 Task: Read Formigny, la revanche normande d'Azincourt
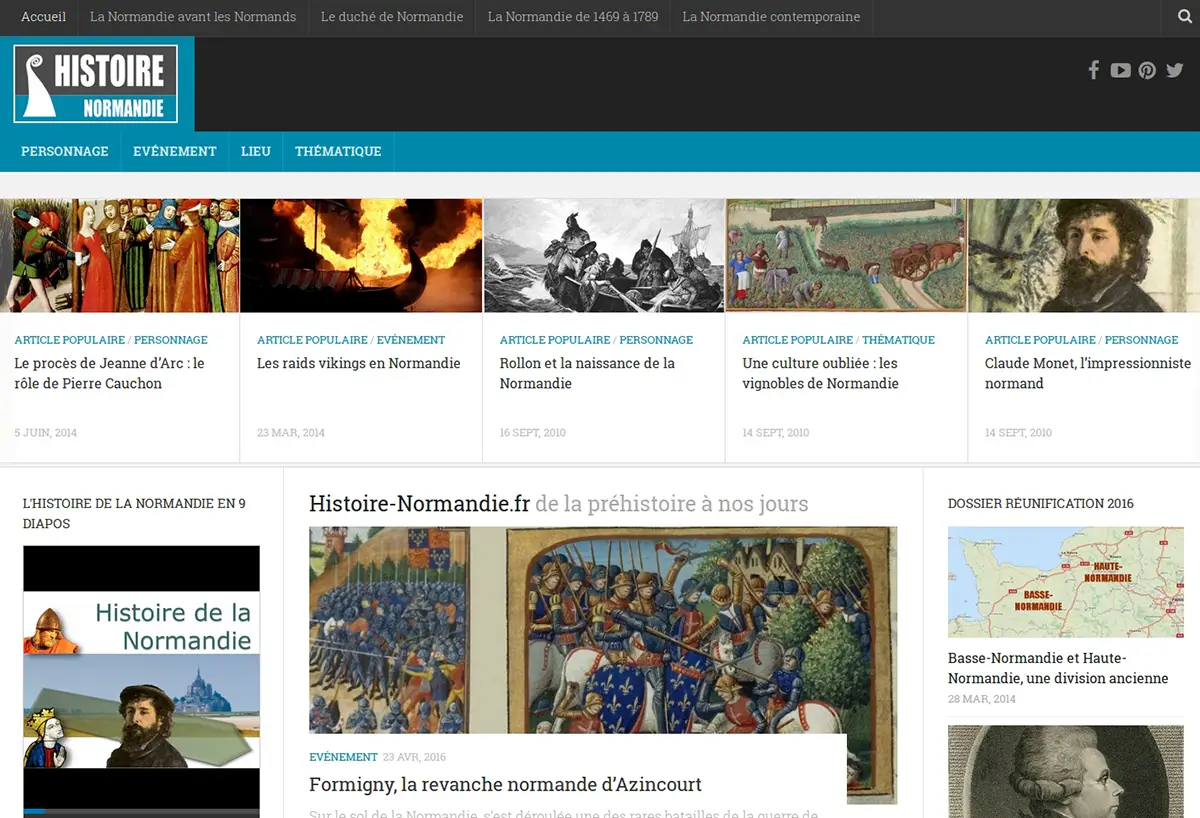[505, 785]
